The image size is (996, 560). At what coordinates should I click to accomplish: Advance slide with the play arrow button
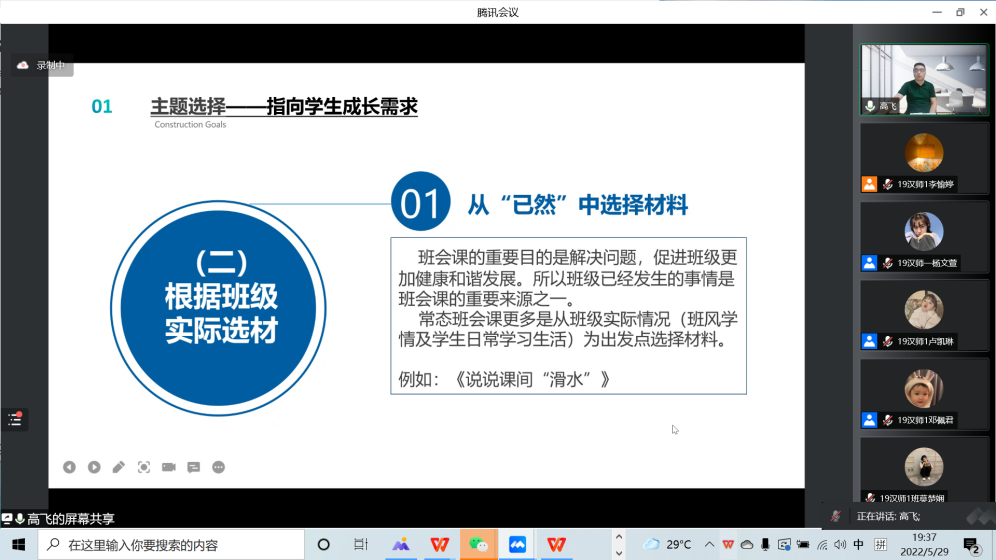(94, 467)
